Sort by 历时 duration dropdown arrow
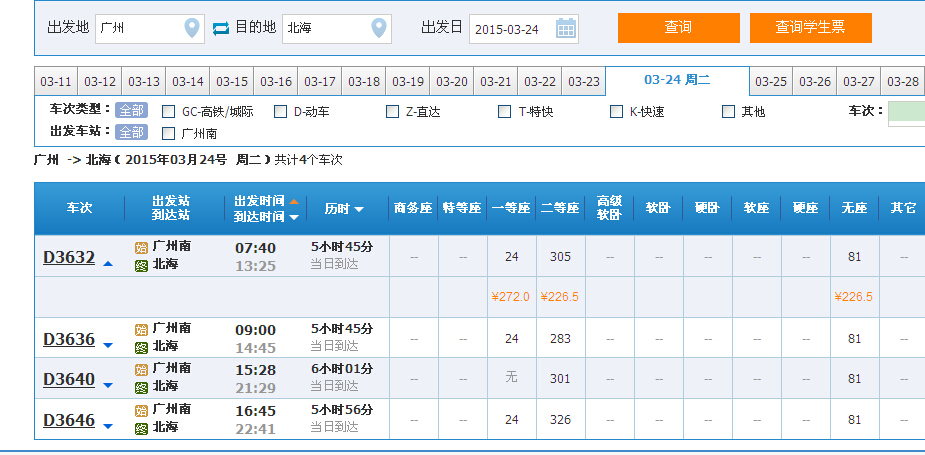This screenshot has width=925, height=455. (358, 210)
